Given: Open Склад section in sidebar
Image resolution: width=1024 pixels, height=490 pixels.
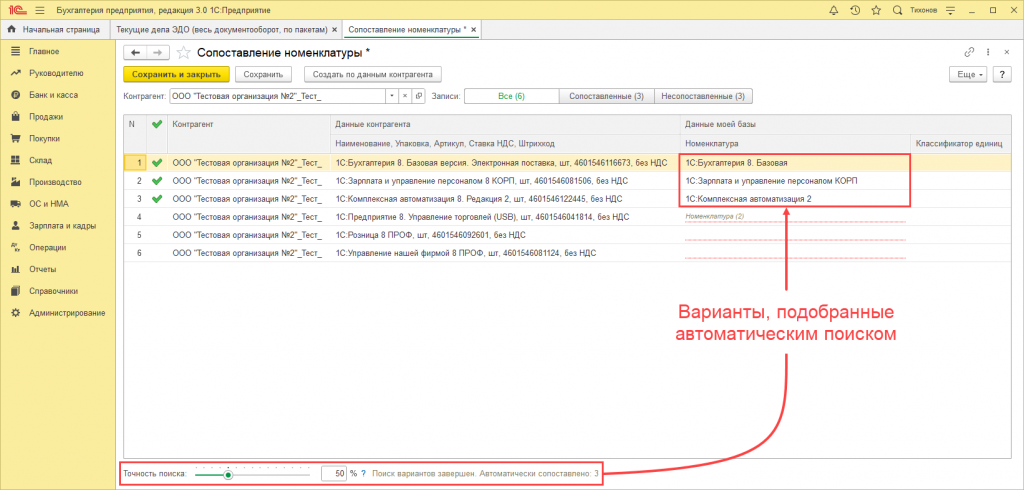Looking at the screenshot, I should click(x=40, y=160).
